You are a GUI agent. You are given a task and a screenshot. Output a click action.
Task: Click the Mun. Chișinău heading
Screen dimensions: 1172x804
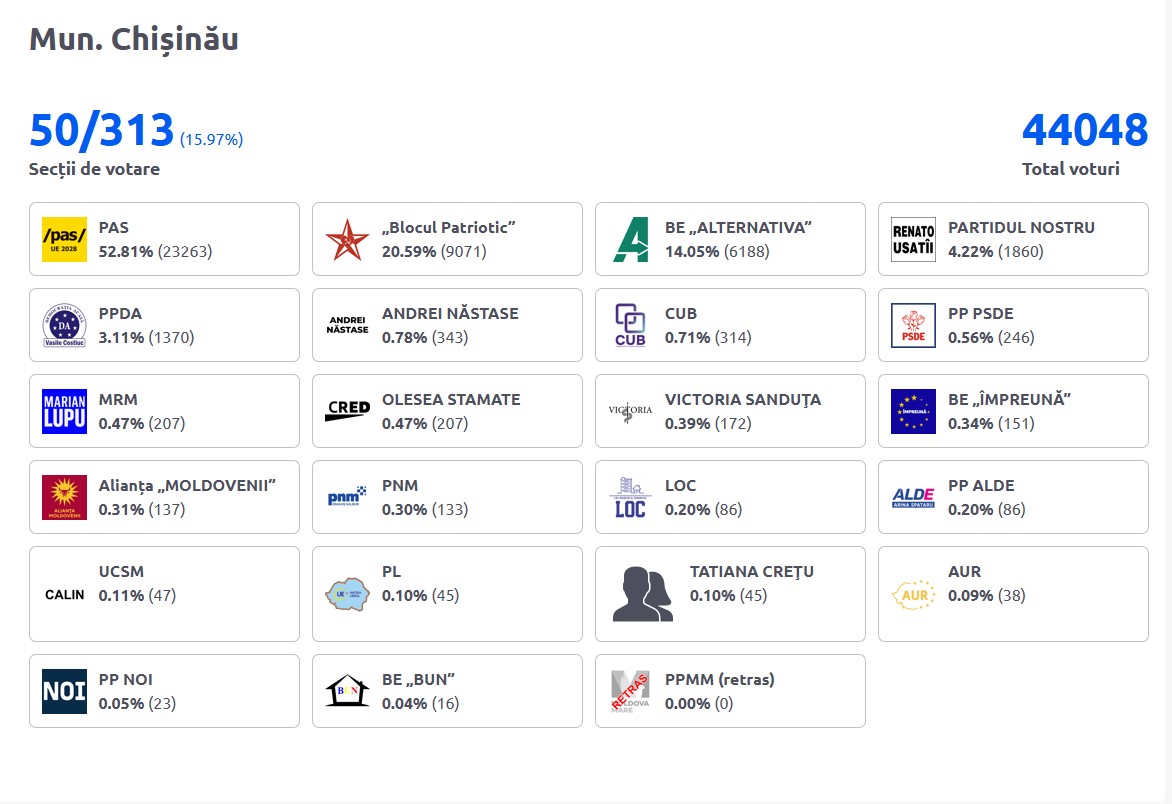coord(134,40)
